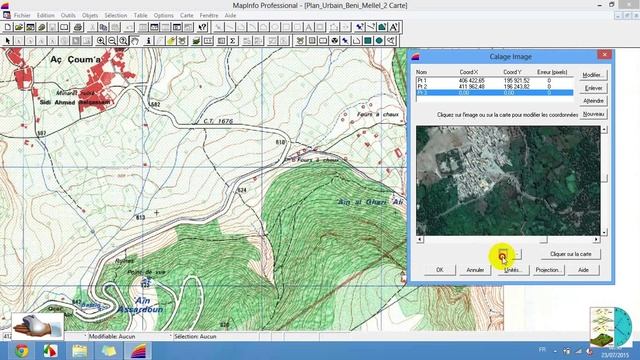Click the Line Style icon
The image size is (640, 360).
coord(371,27)
